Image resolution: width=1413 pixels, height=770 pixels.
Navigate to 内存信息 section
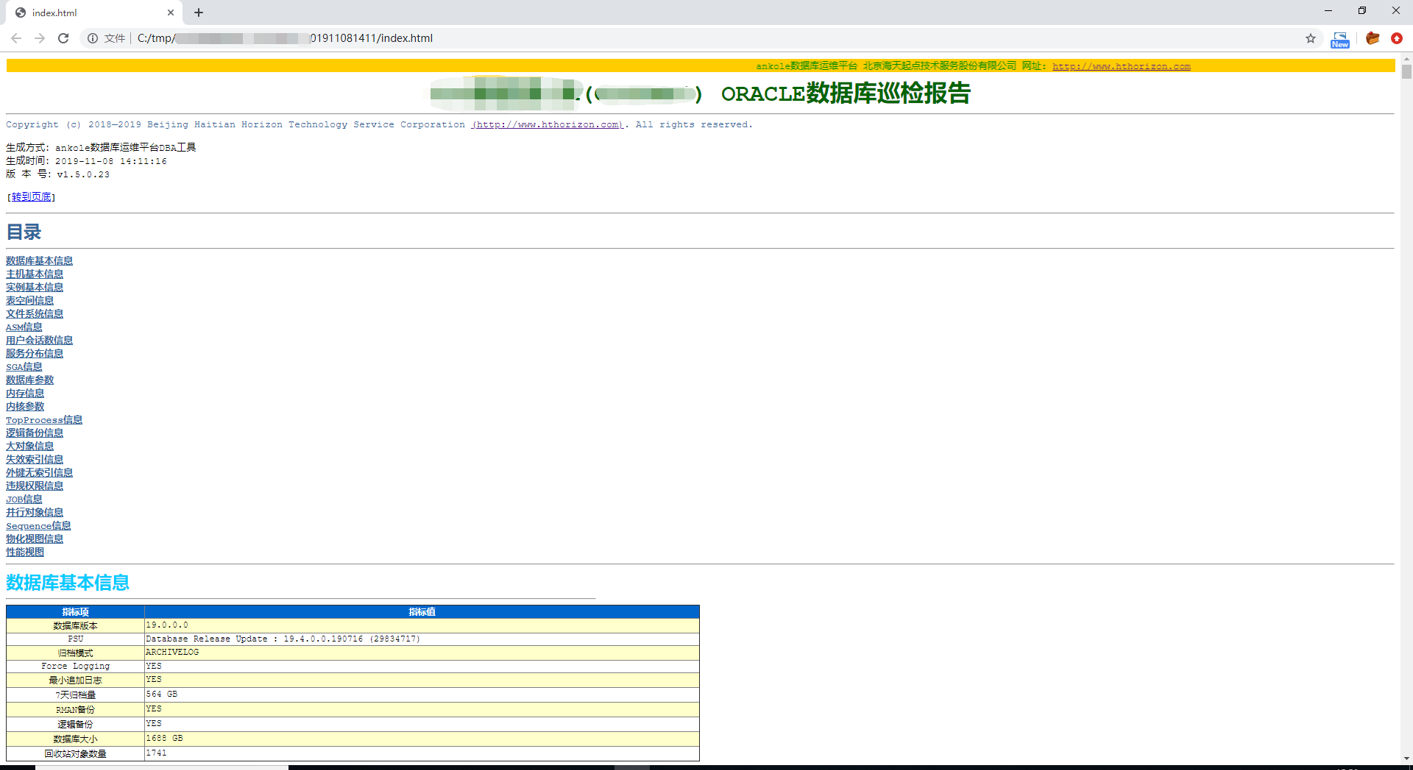25,393
